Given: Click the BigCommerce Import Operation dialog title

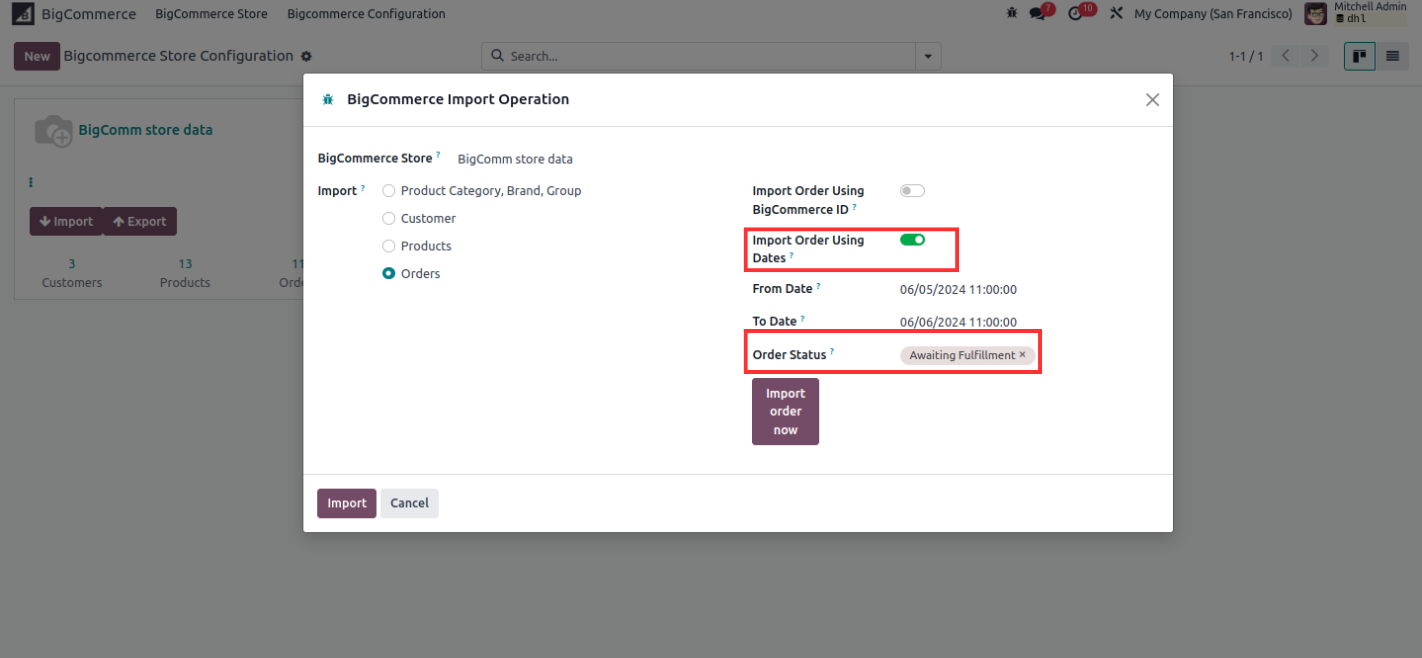Looking at the screenshot, I should 458,99.
